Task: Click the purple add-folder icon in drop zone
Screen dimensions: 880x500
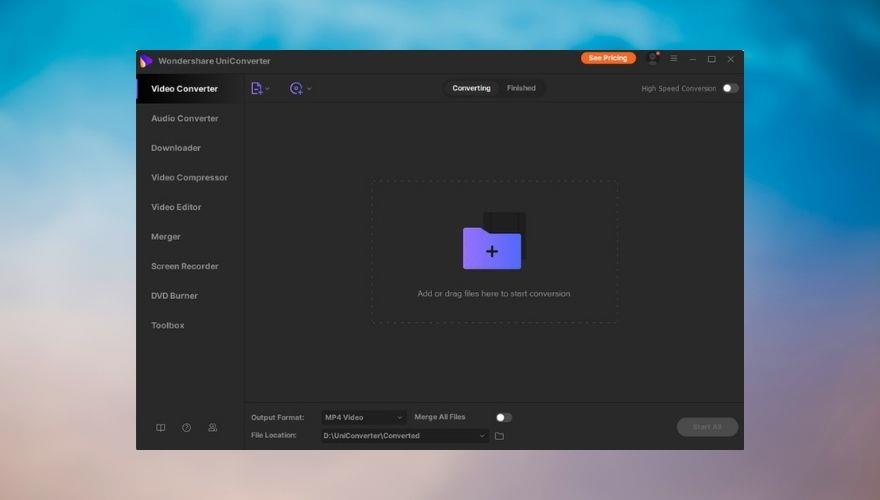Action: coord(492,247)
